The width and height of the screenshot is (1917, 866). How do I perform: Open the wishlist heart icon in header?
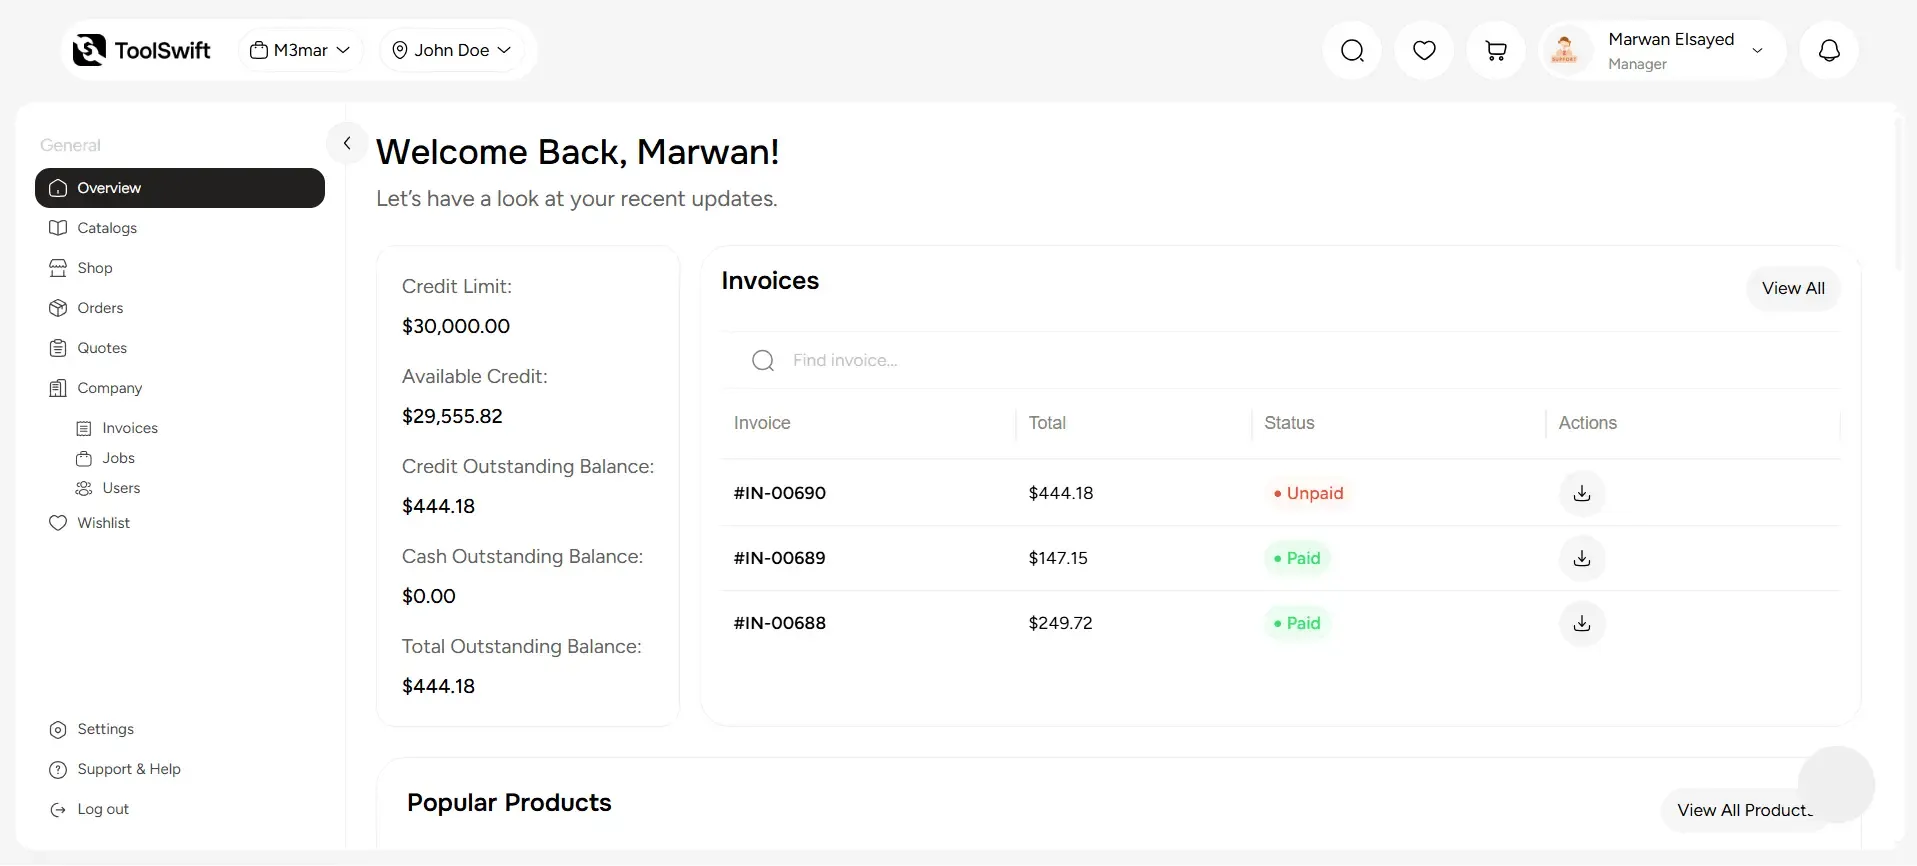pyautogui.click(x=1424, y=50)
